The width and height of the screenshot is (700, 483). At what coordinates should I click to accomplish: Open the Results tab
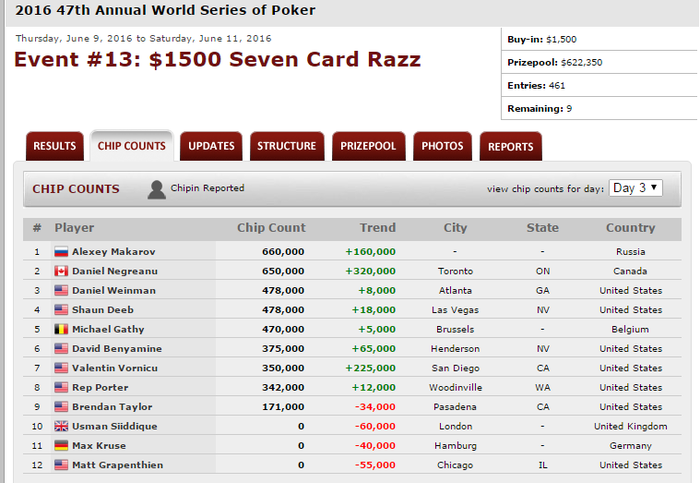[54, 146]
